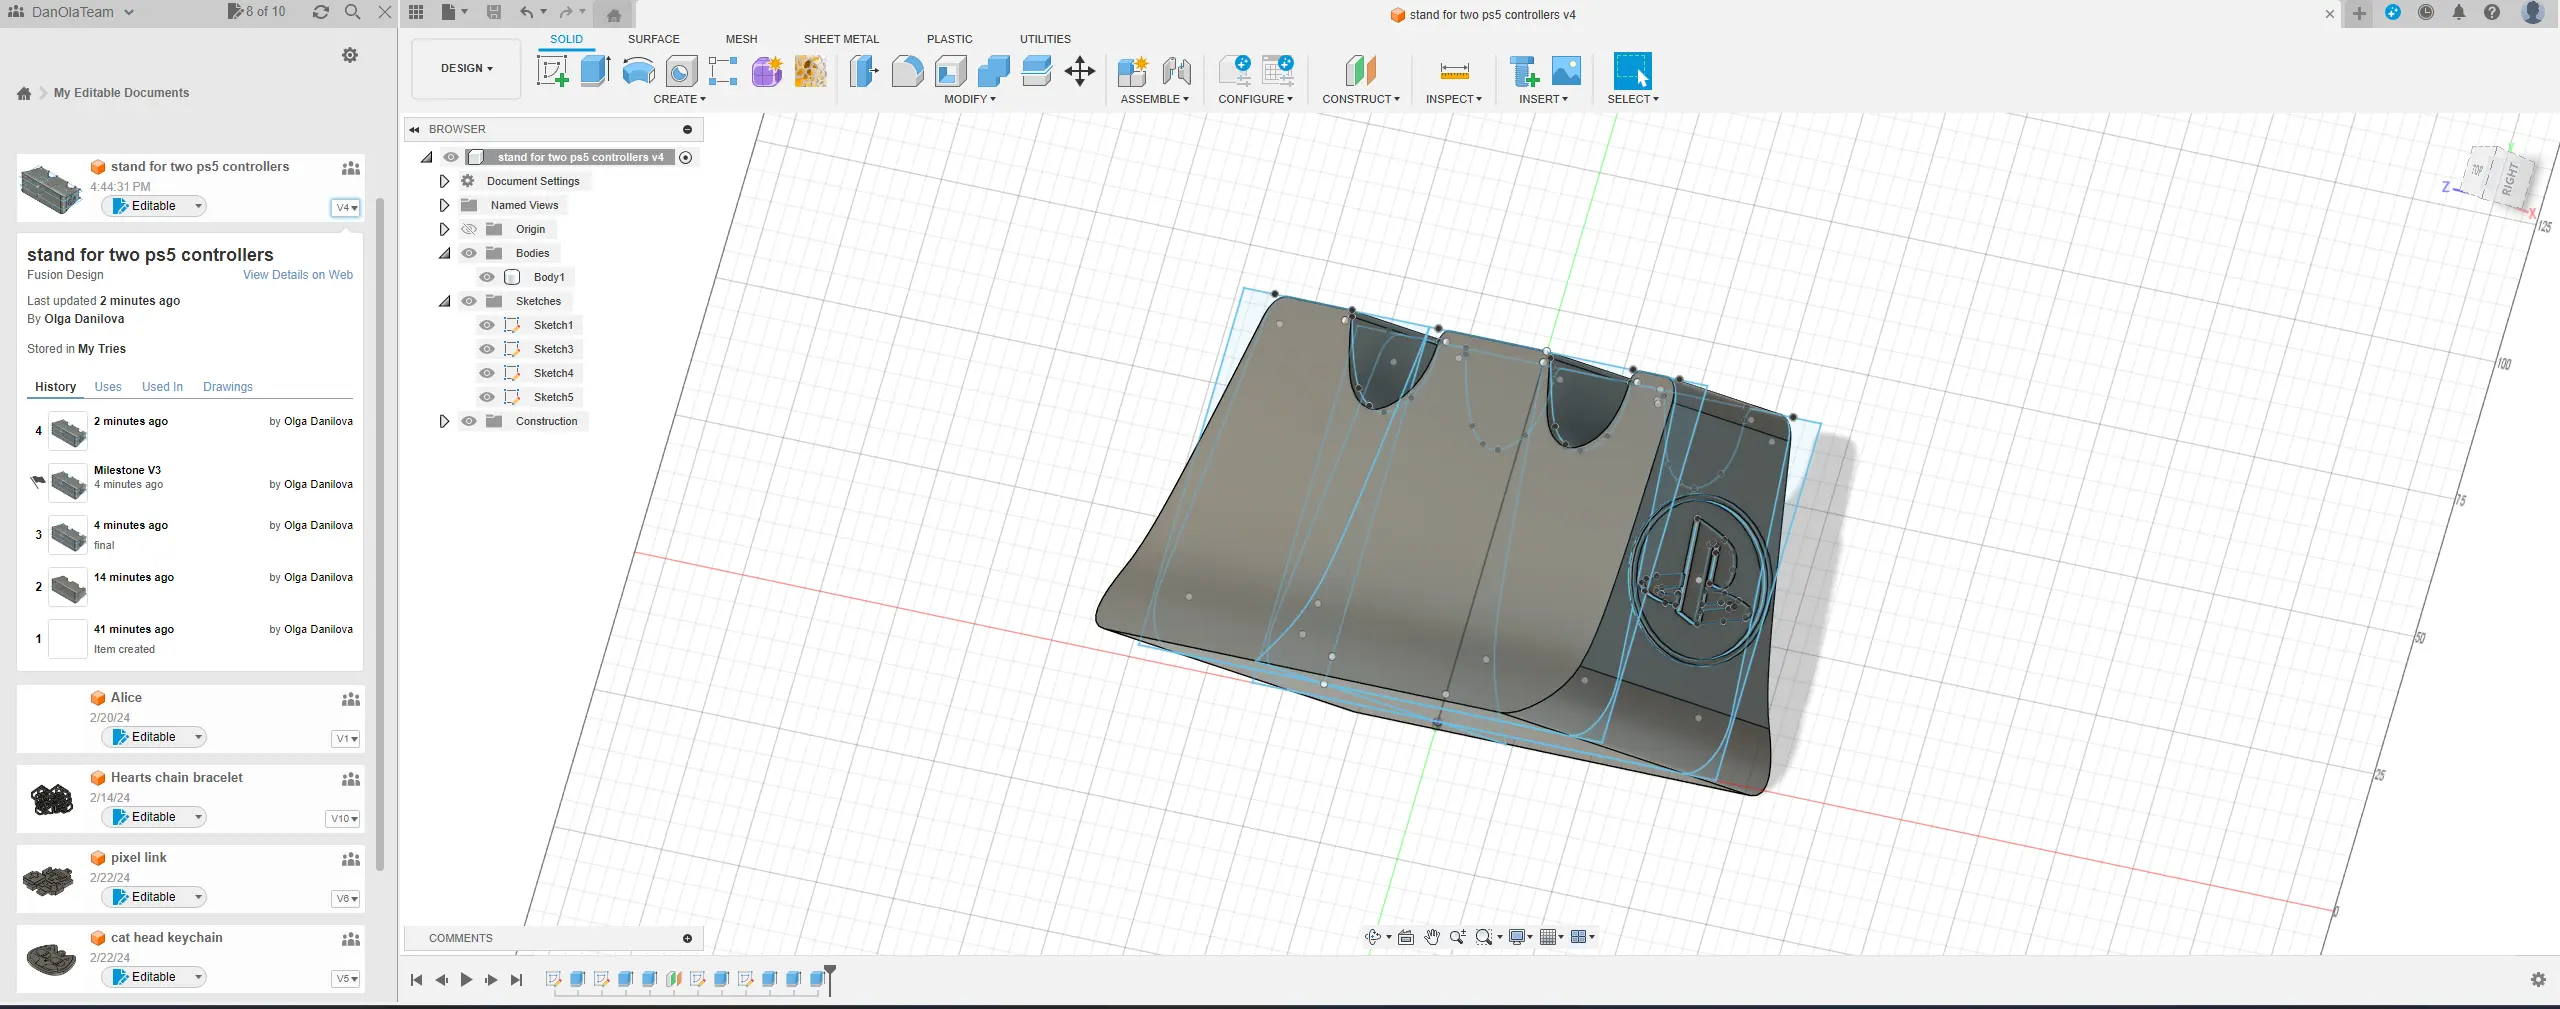Toggle visibility of Bodies folder
2560x1009 pixels.
[469, 253]
